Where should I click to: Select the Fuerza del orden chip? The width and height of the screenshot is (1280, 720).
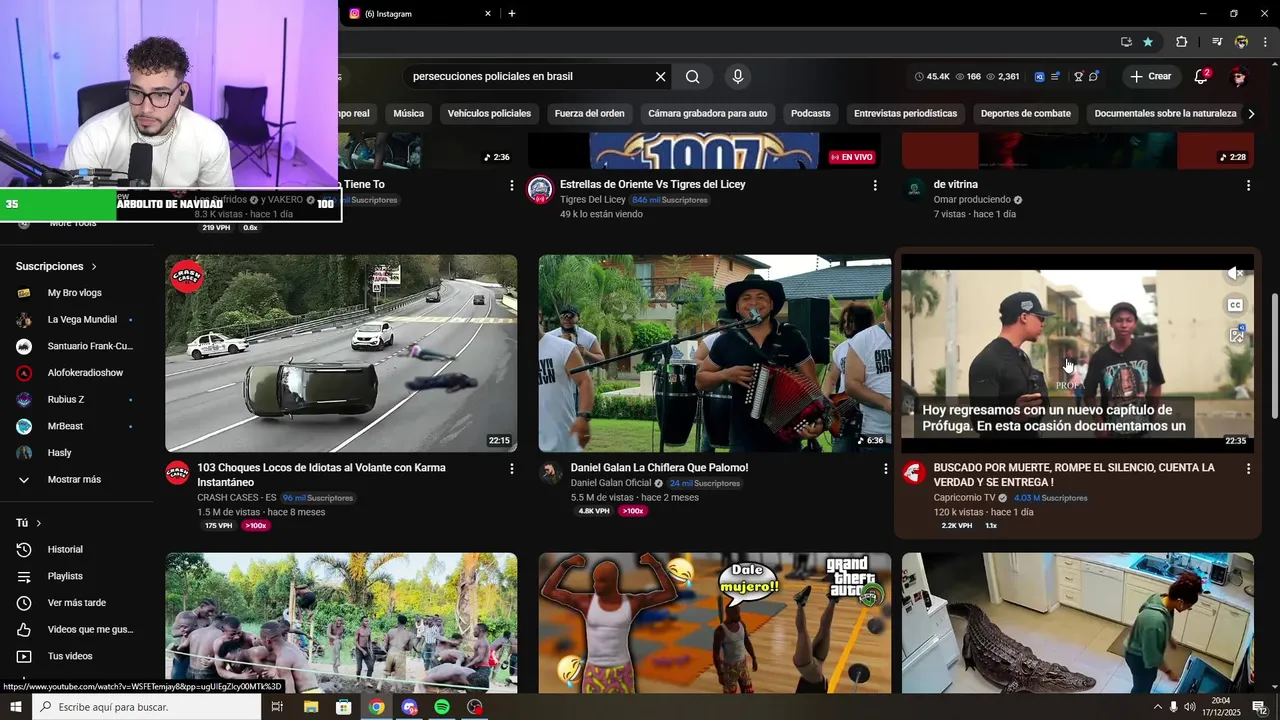[589, 114]
